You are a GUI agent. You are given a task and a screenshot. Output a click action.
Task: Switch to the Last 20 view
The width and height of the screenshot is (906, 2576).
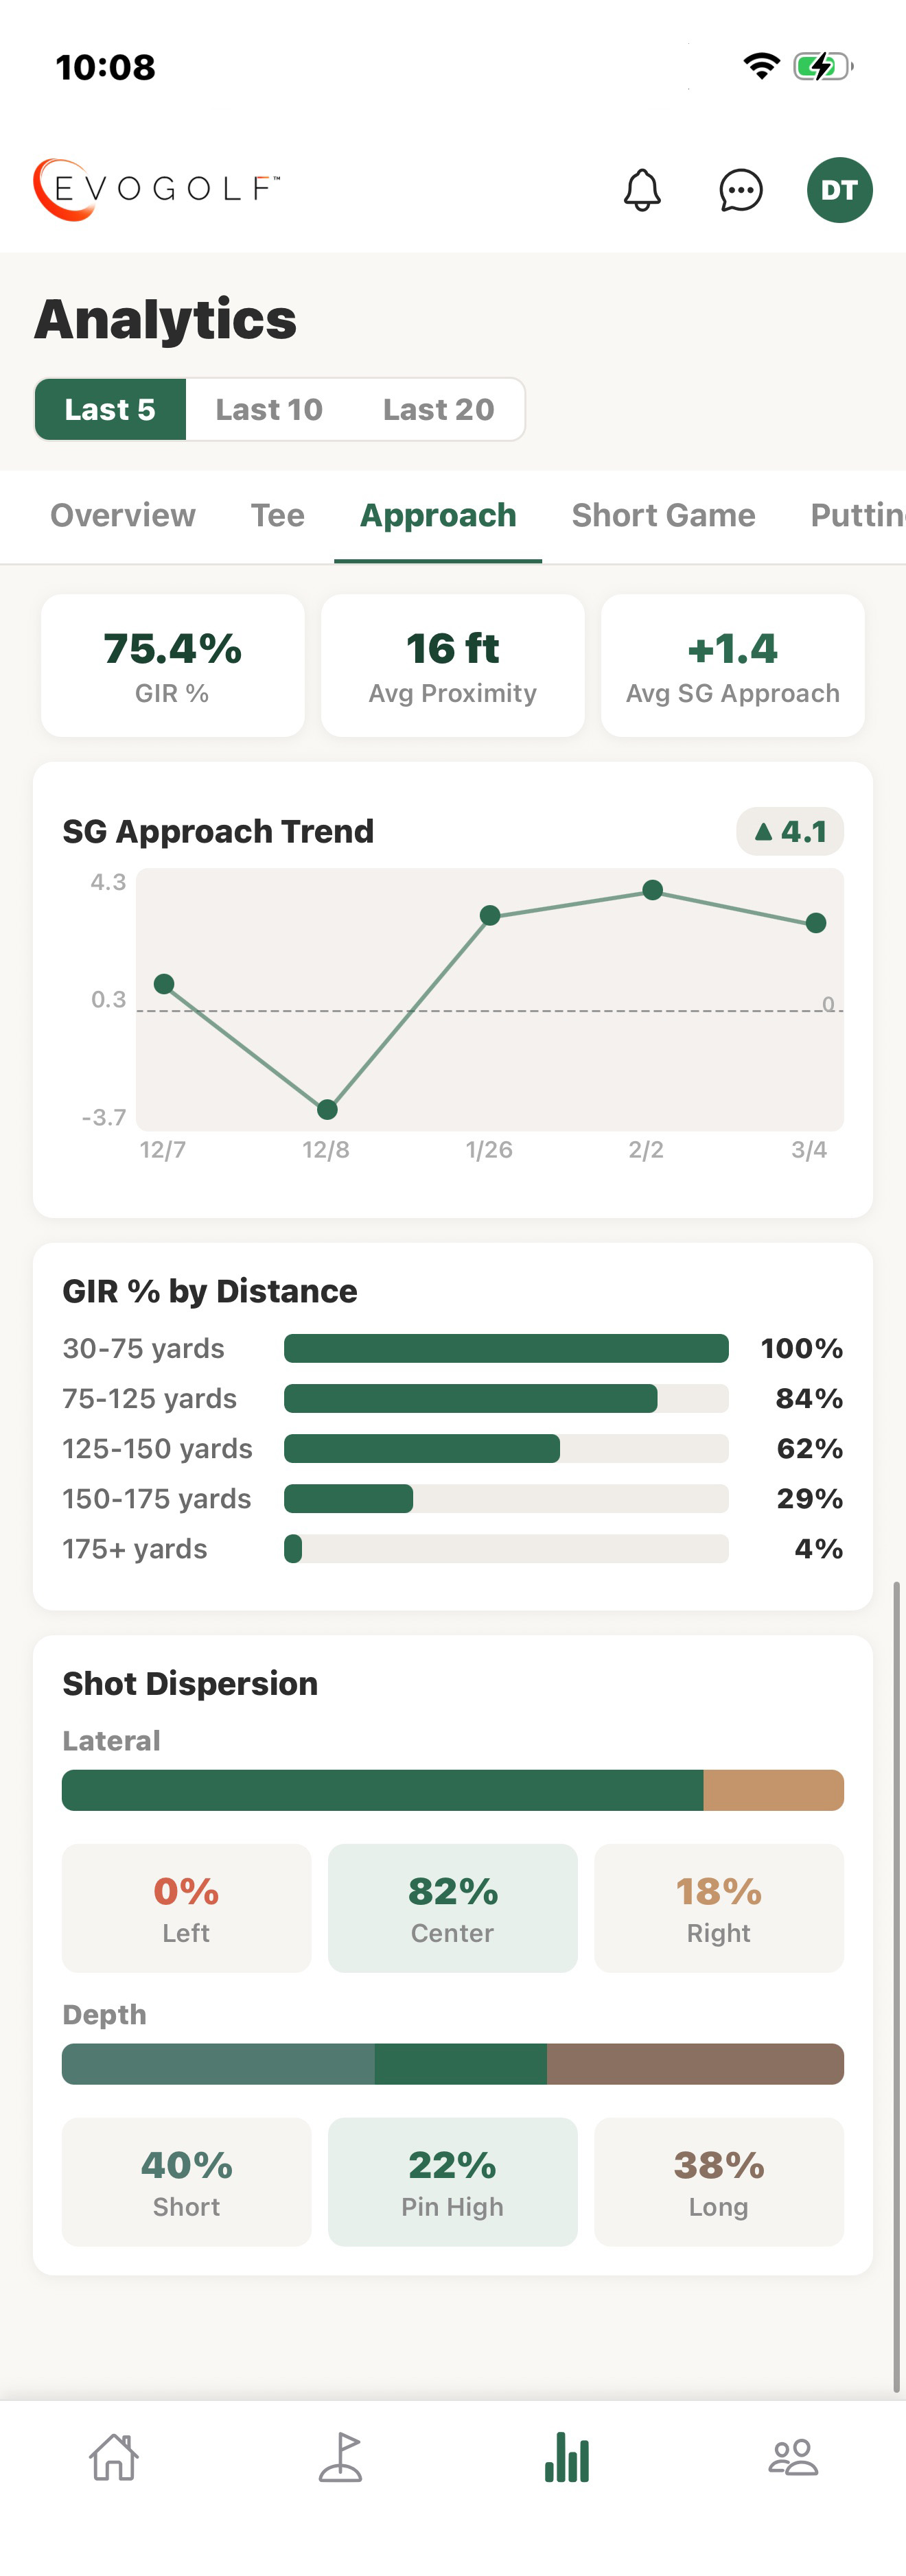[x=438, y=409]
